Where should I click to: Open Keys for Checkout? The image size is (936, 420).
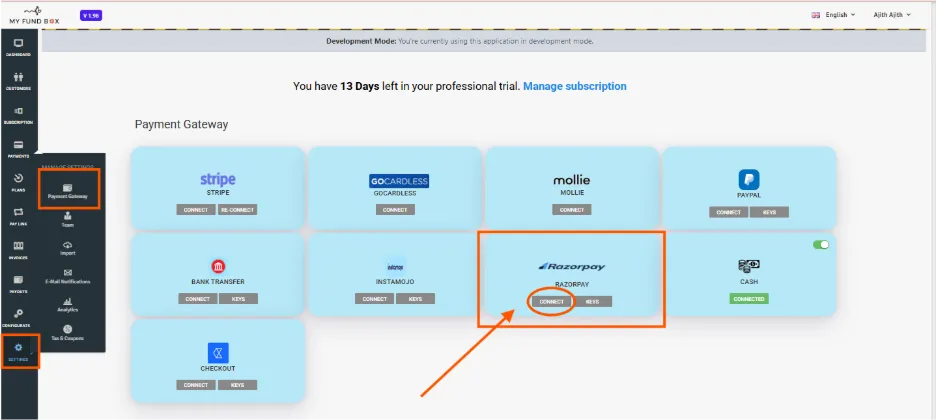coord(237,385)
